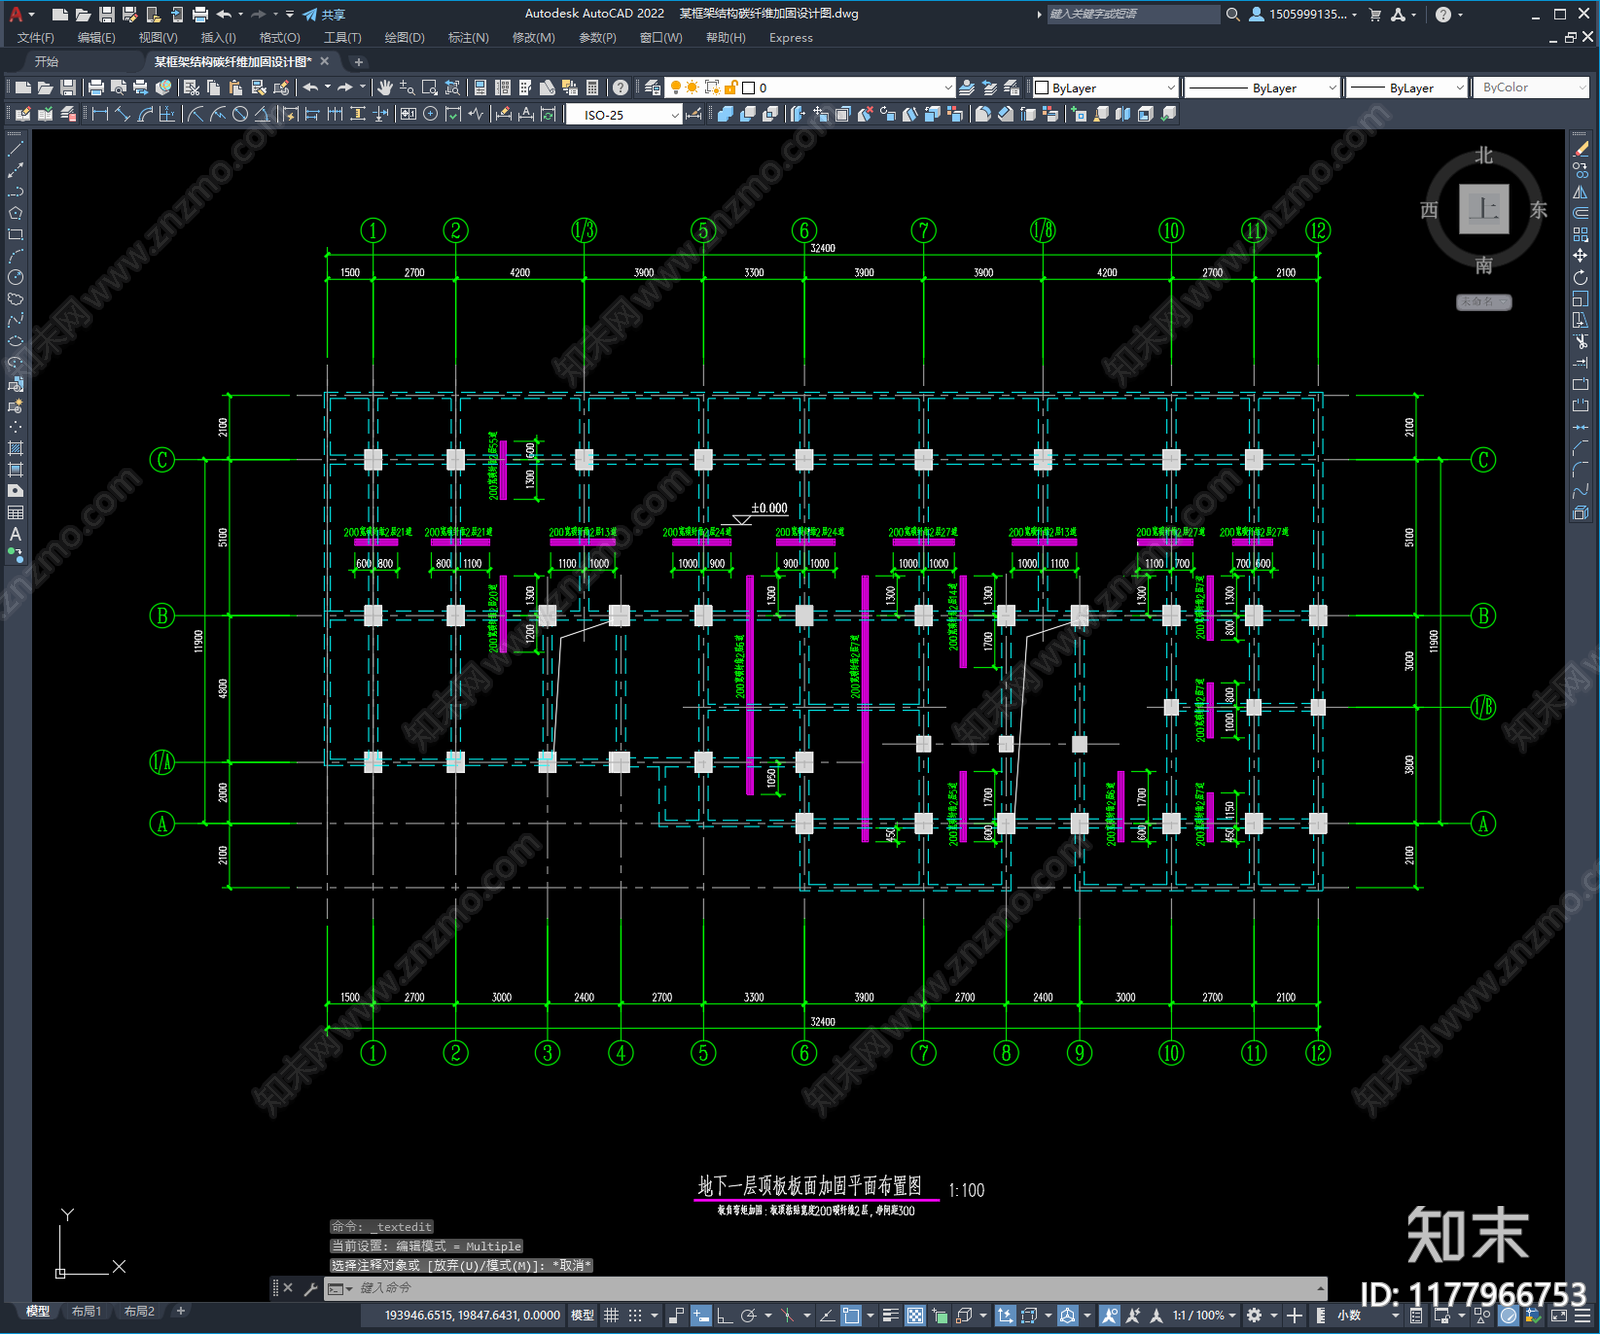The image size is (1600, 1334).
Task: Select the Multiline Text 'A' tool
Action: tap(15, 534)
